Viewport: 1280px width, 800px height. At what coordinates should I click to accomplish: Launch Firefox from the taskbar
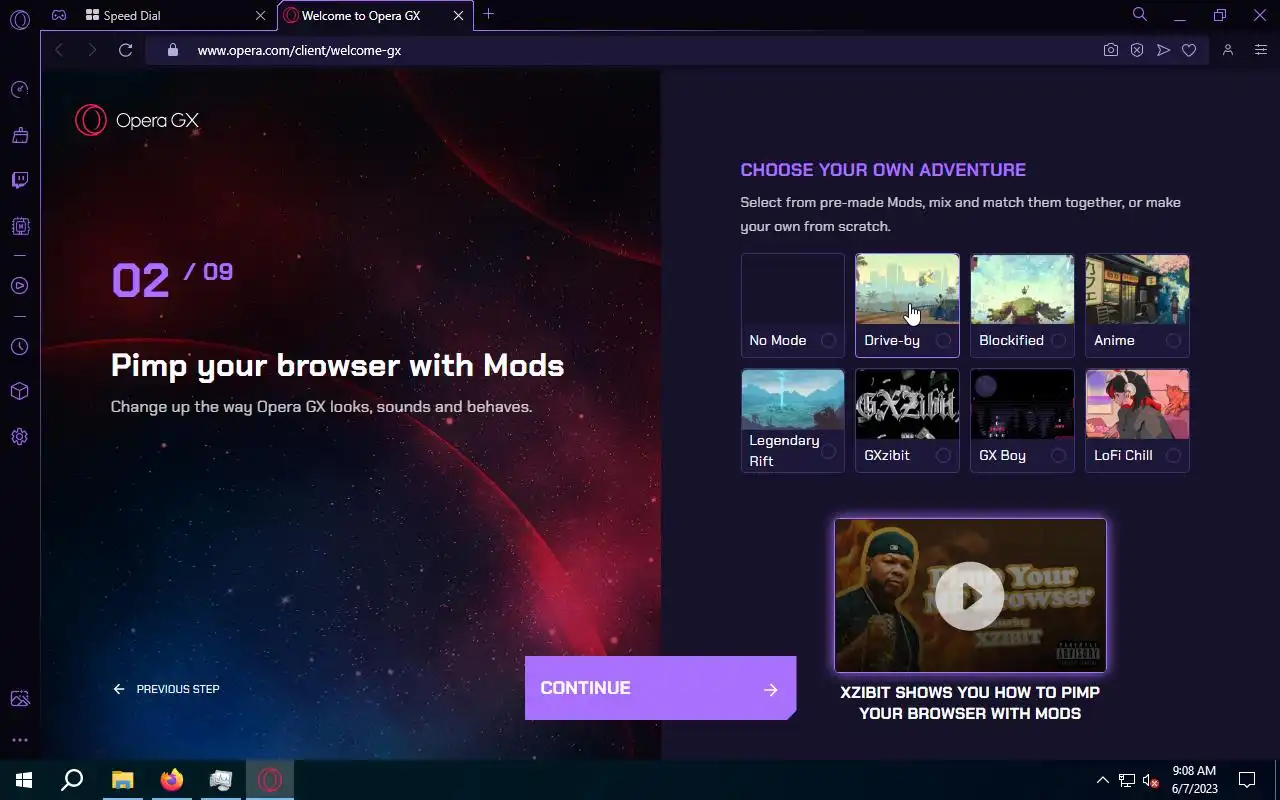point(172,780)
